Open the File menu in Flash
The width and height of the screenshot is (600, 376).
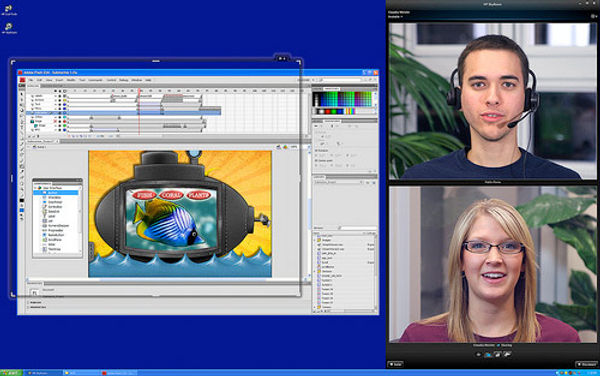click(31, 80)
